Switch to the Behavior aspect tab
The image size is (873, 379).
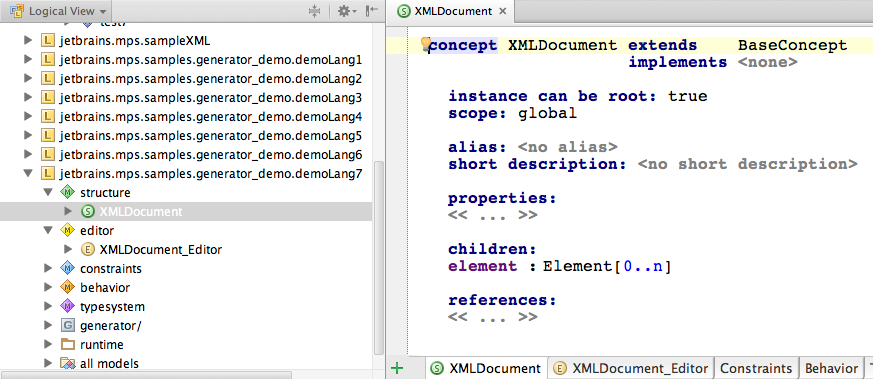coord(831,368)
